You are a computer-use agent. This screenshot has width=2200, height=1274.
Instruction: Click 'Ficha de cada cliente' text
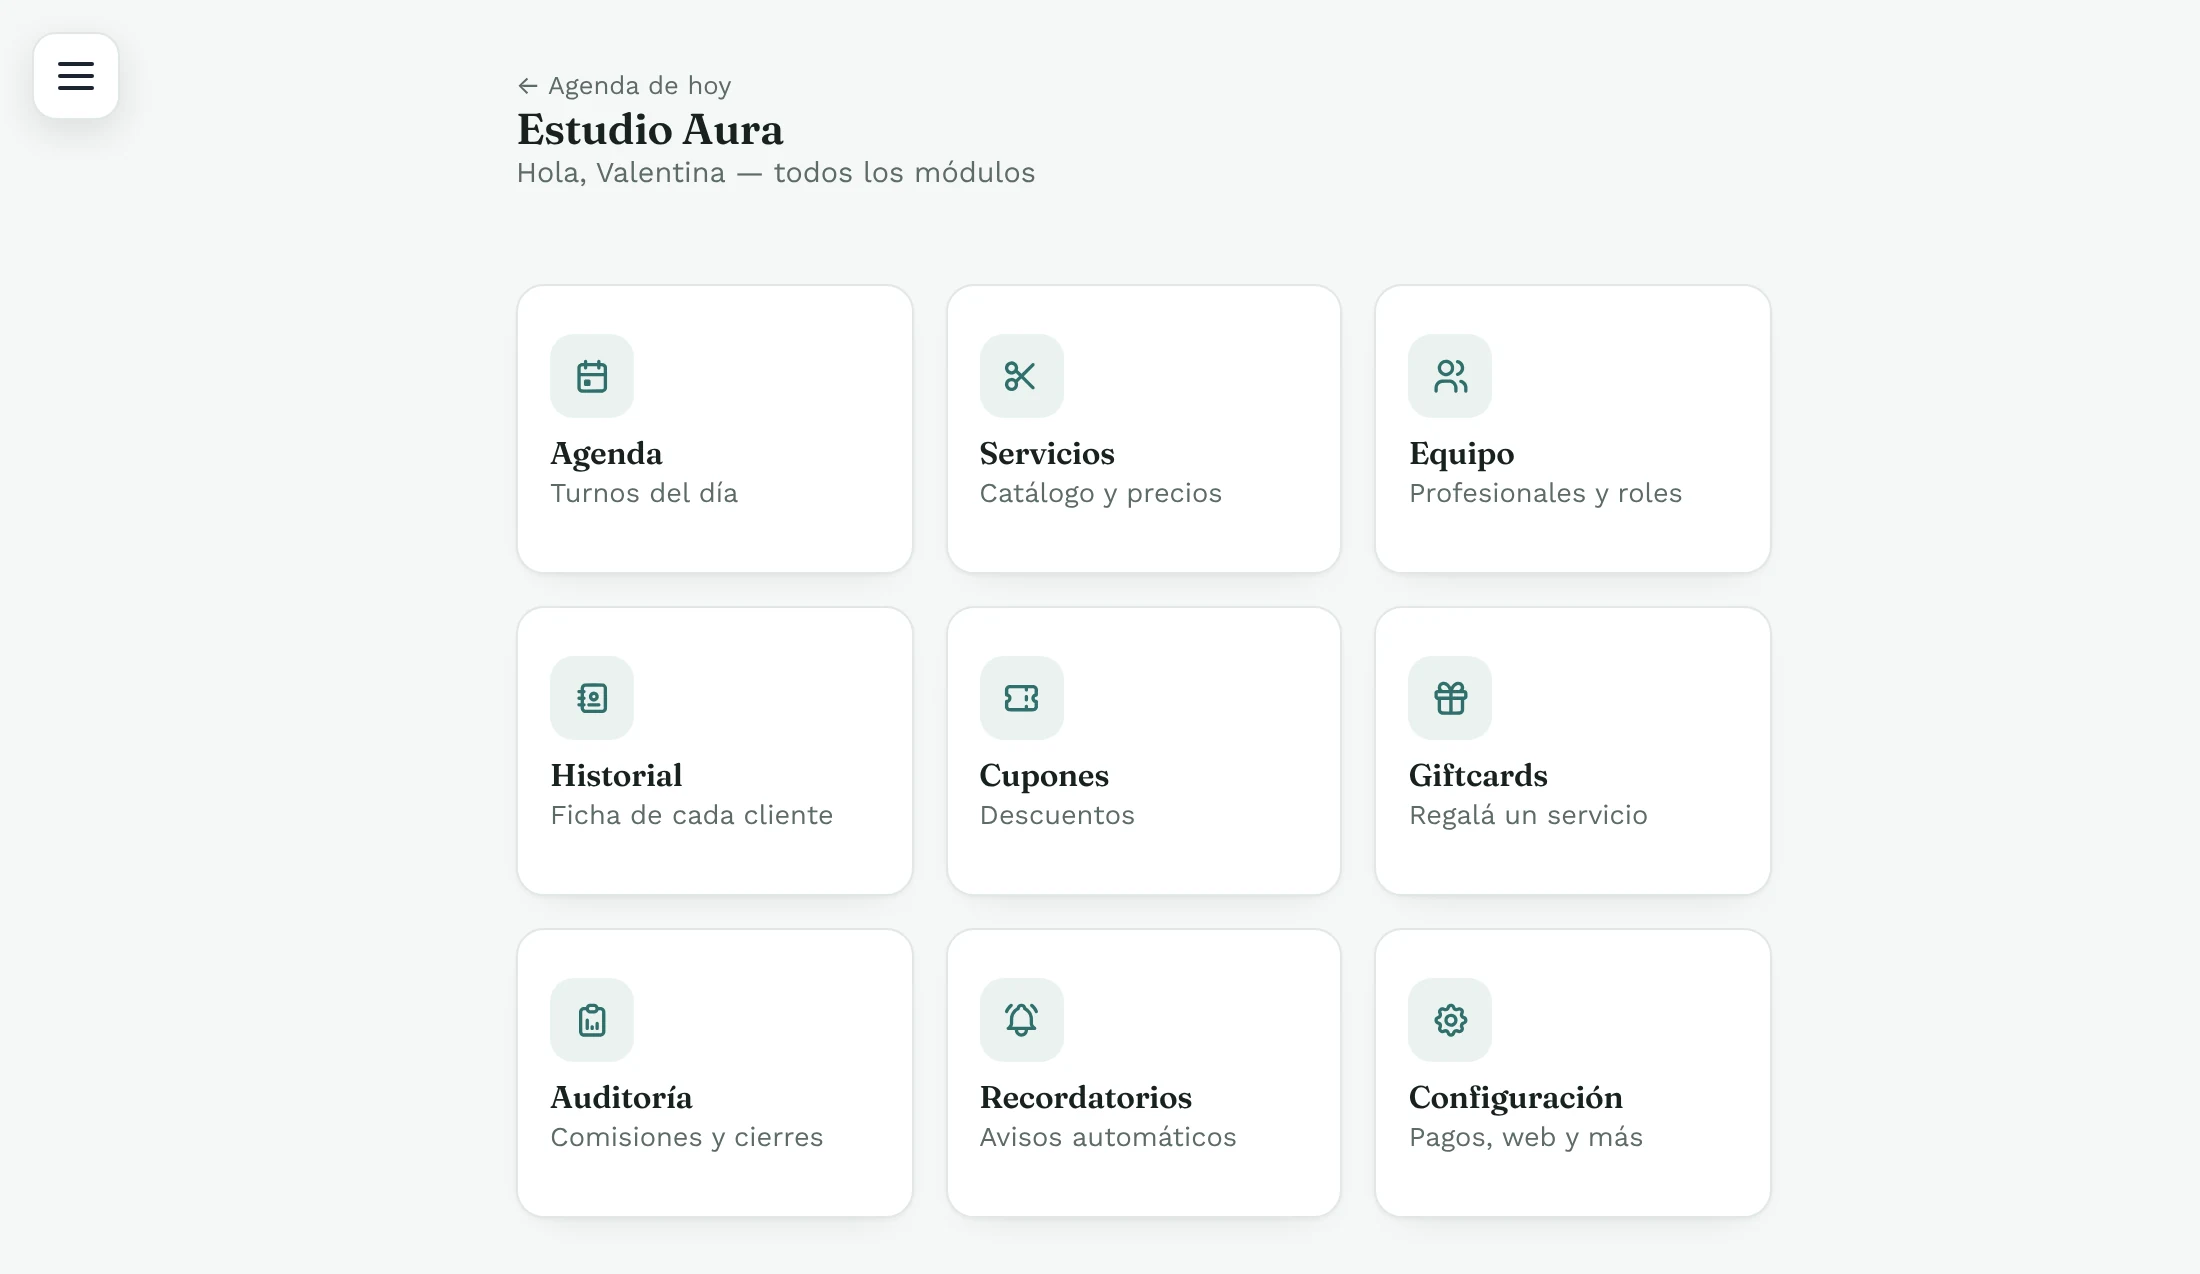[x=691, y=815]
